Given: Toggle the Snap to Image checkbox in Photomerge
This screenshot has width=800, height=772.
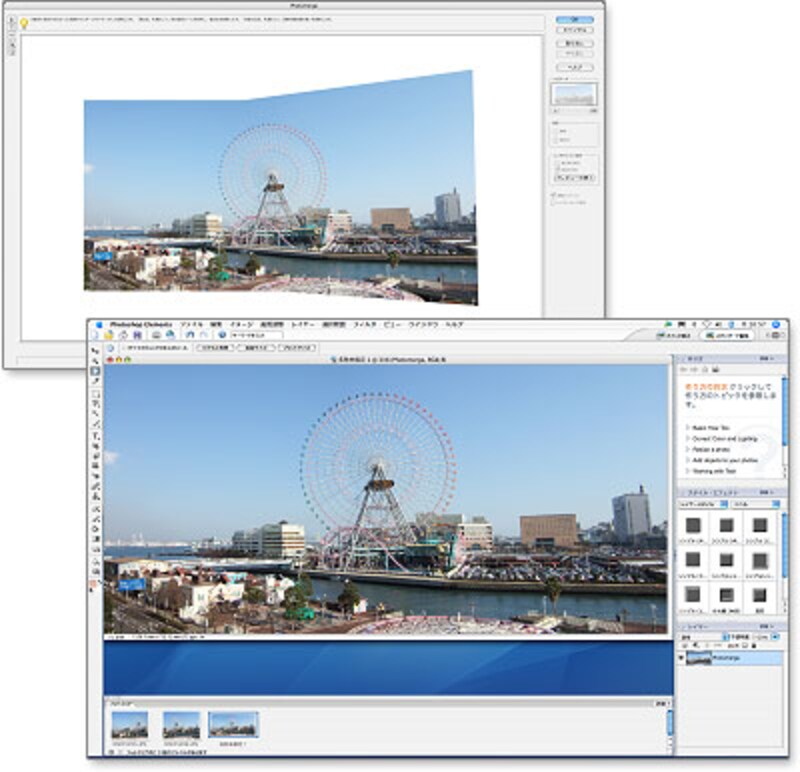Looking at the screenshot, I should tap(553, 194).
